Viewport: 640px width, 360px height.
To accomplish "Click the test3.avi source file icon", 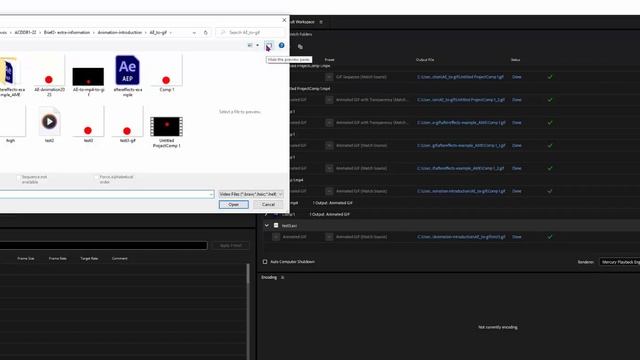I will [276, 225].
